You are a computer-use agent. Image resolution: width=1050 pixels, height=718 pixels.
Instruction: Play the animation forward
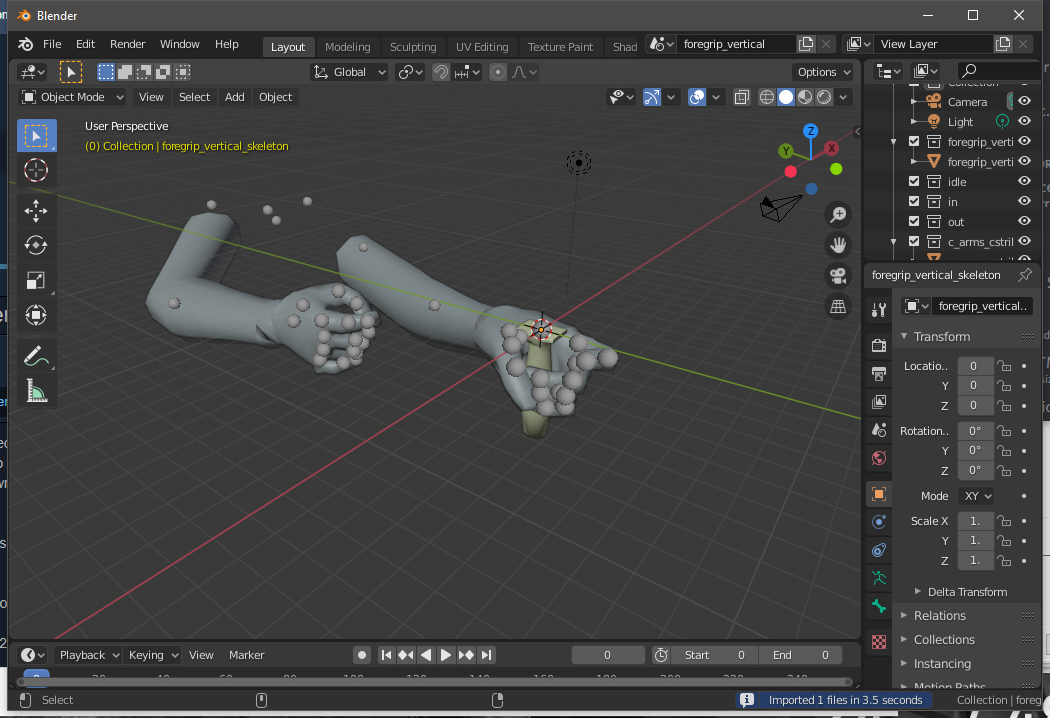[446, 655]
